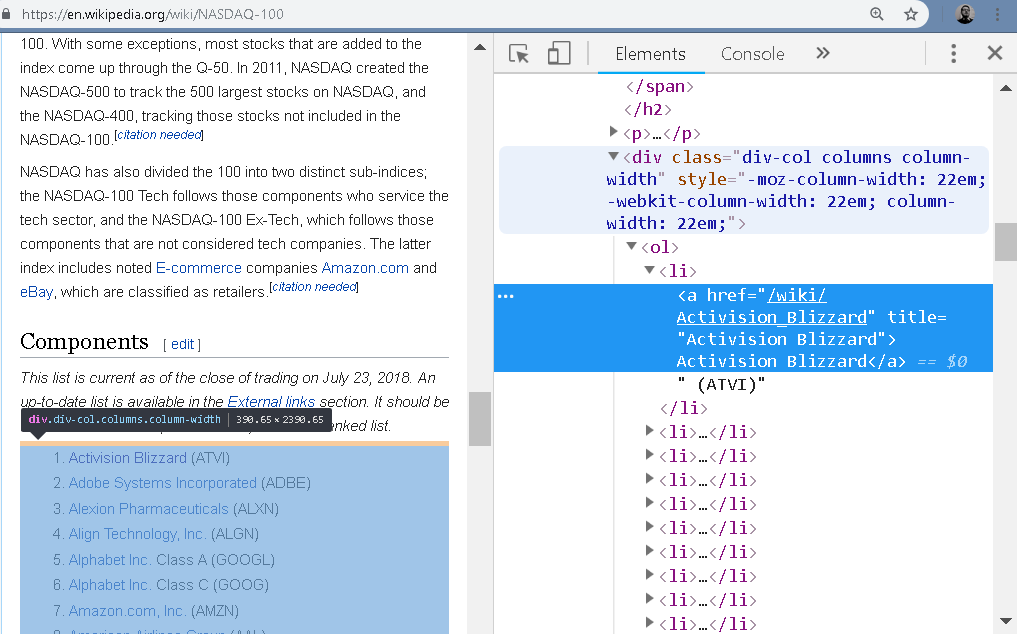Viewport: 1017px width, 634px height.
Task: Open the E-commerce link
Action: [x=198, y=268]
